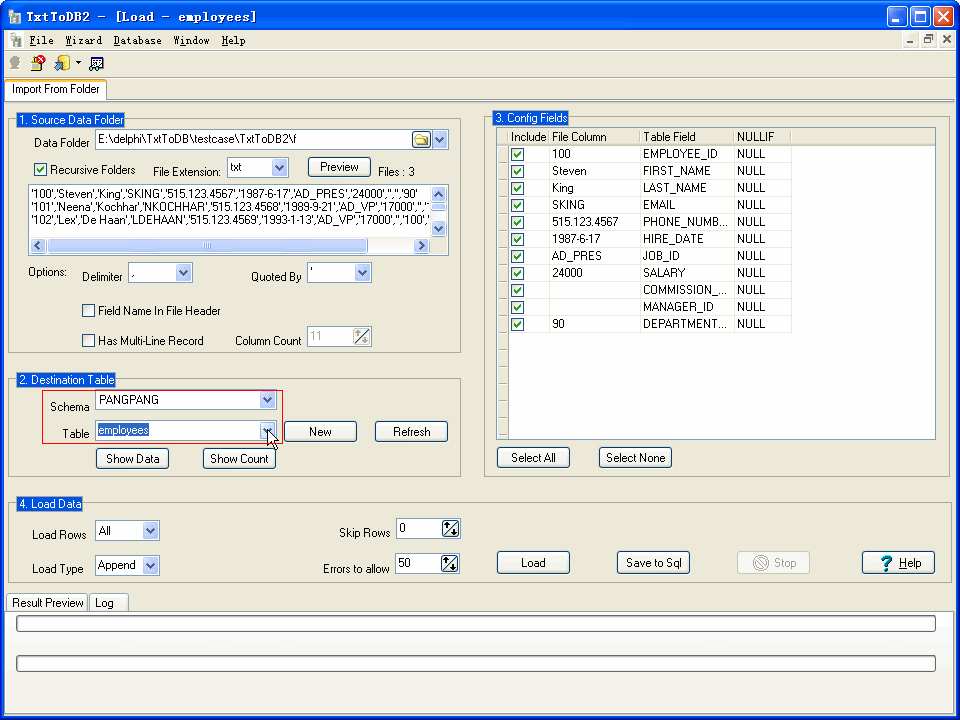Viewport: 960px width, 720px height.
Task: Open the Delimiter dropdown
Action: [x=183, y=273]
